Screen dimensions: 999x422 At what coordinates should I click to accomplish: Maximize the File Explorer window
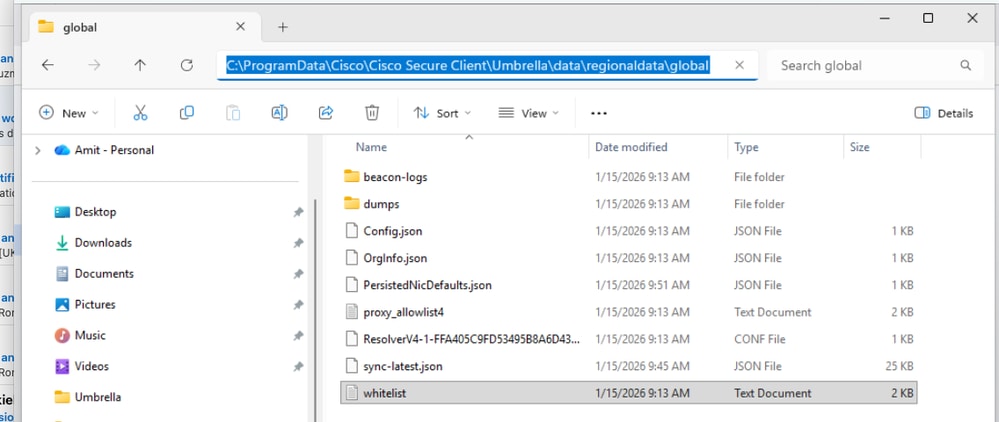(928, 18)
